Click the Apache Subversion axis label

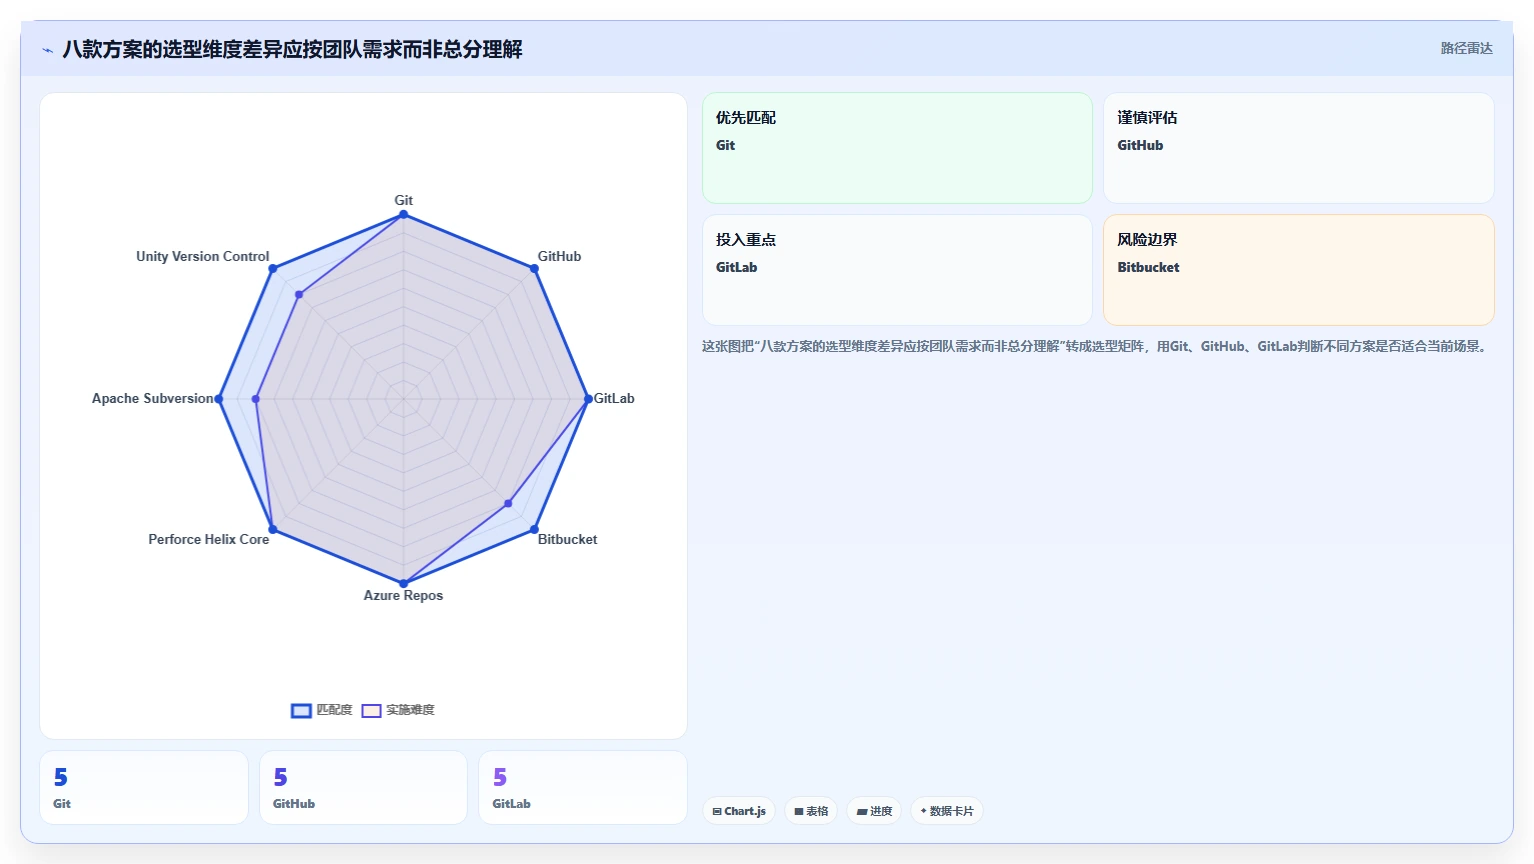point(153,398)
